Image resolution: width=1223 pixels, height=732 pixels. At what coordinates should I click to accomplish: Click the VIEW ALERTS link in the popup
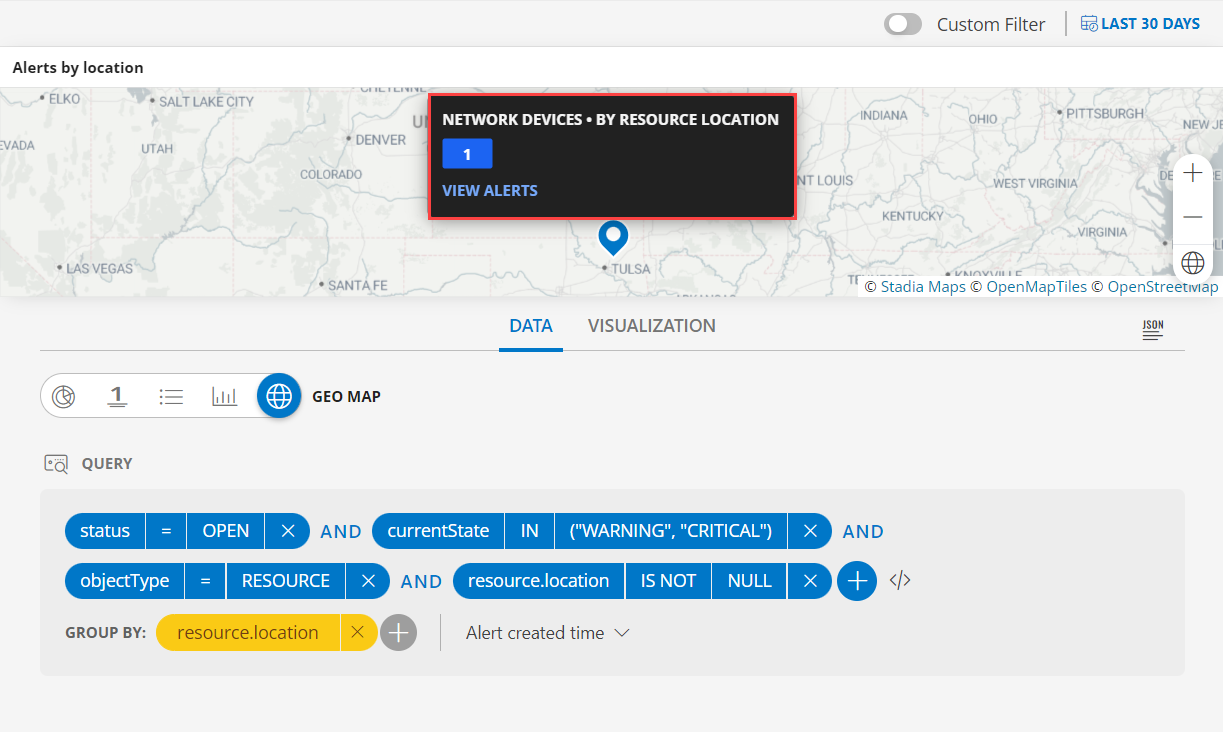point(490,190)
